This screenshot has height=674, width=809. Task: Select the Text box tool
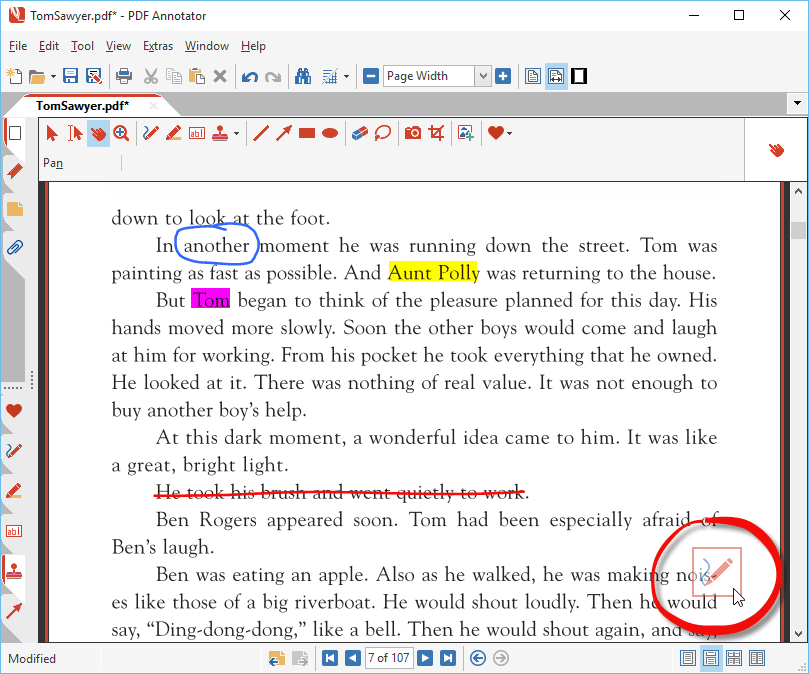[x=197, y=134]
